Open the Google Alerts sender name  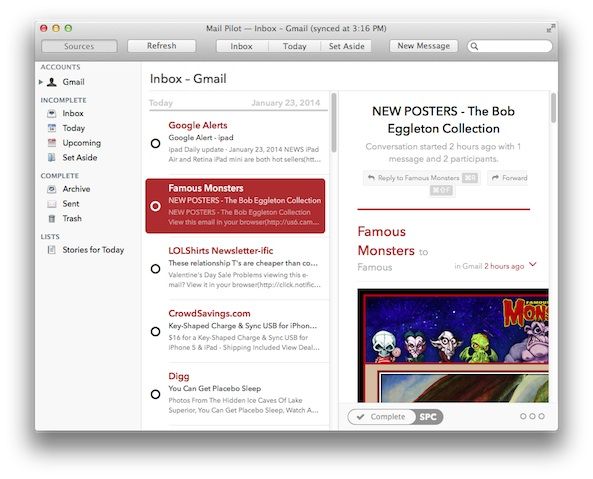198,125
